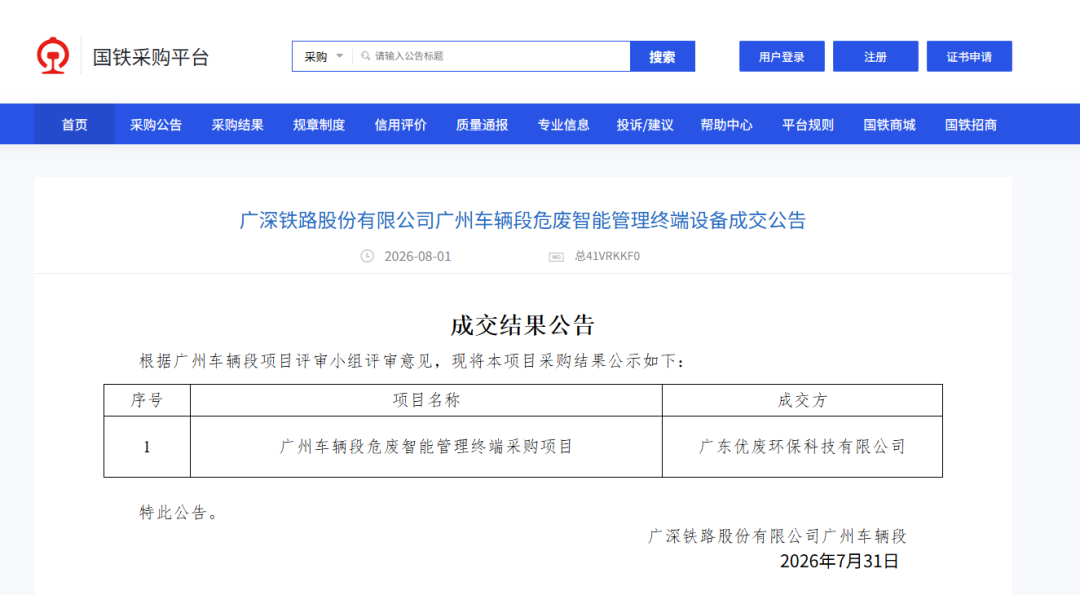Click the publish date 2026-08-01
Screen dimensions: 1080x595
pyautogui.click(x=417, y=256)
